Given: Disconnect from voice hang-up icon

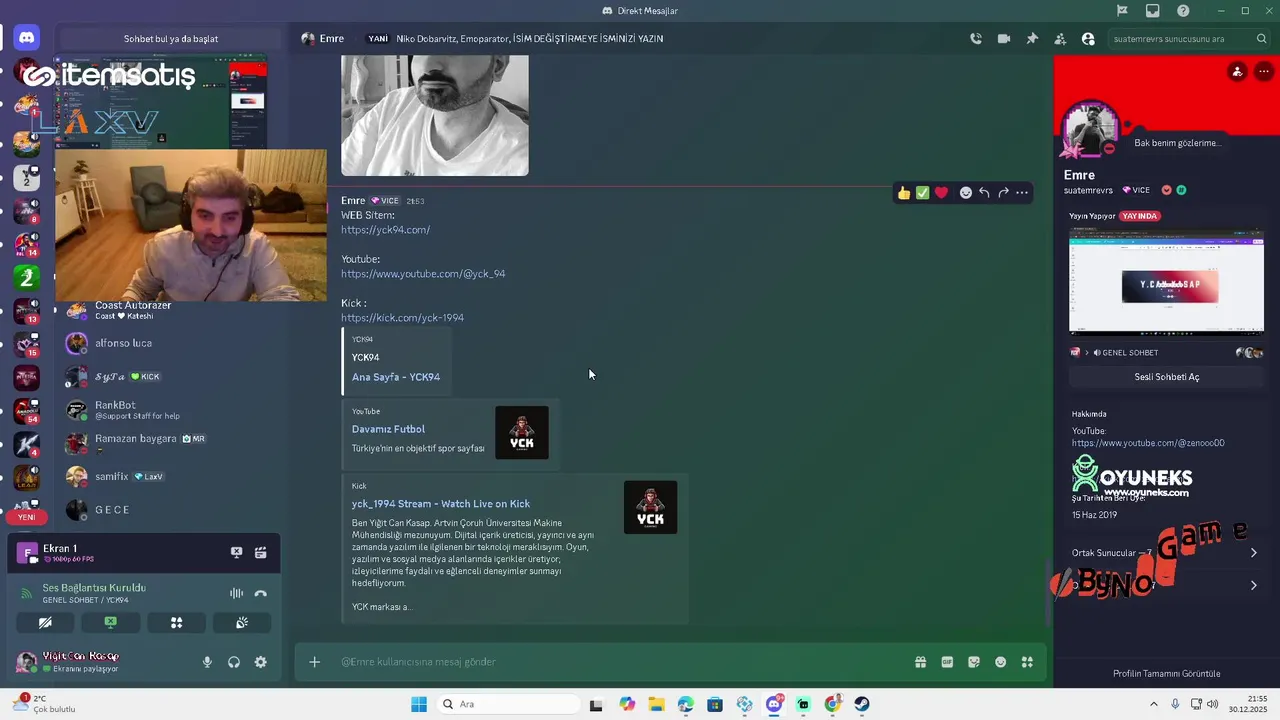Looking at the screenshot, I should click(x=260, y=593).
